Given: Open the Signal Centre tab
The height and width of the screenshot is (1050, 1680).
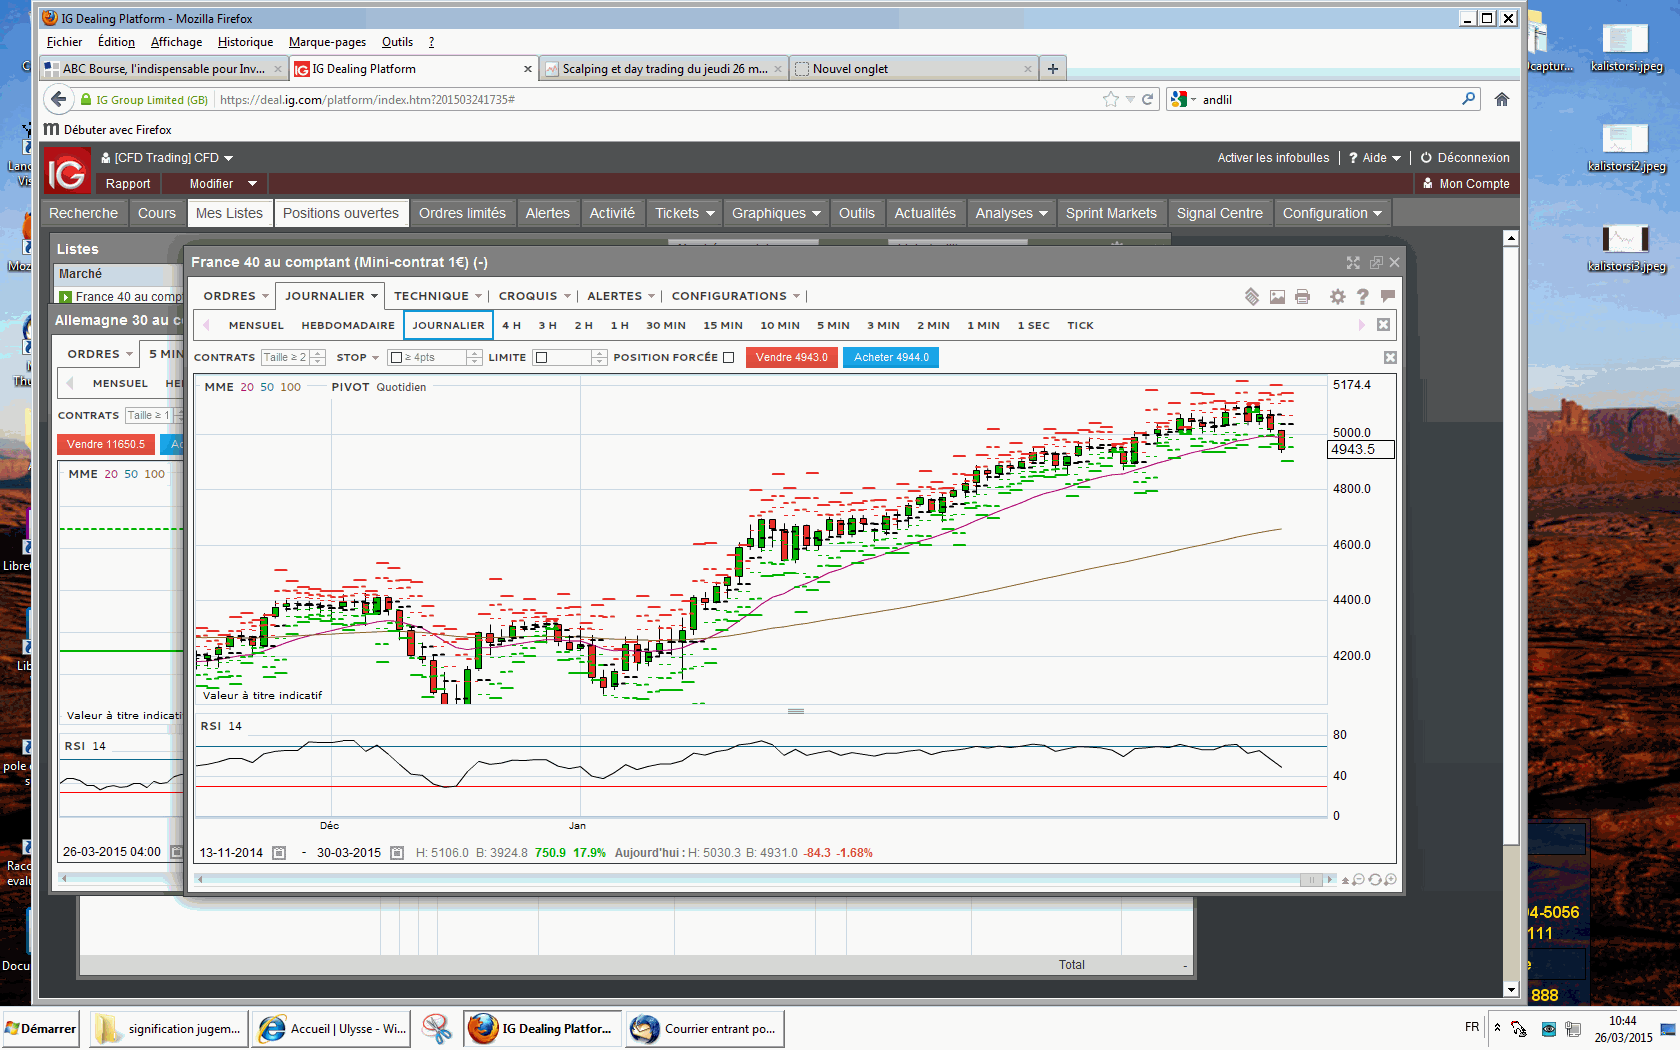Looking at the screenshot, I should (1219, 213).
